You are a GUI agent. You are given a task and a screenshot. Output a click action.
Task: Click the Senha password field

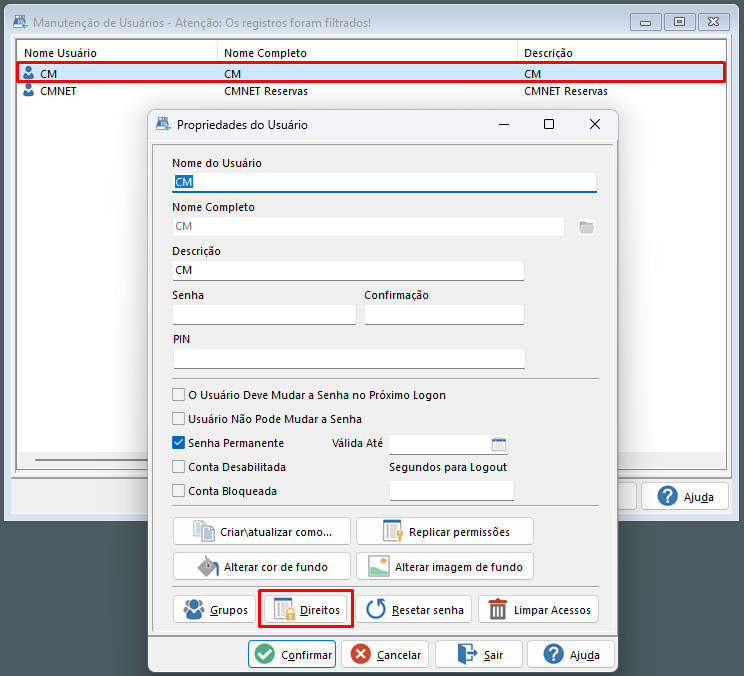[264, 315]
